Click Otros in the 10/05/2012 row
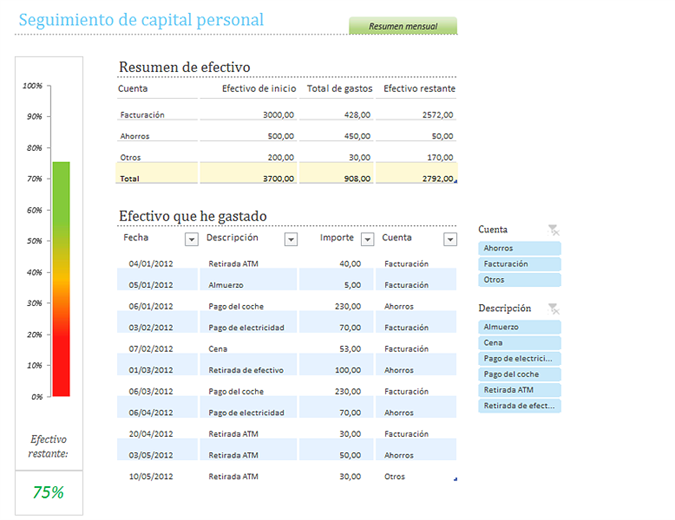675x520 pixels. [x=395, y=477]
